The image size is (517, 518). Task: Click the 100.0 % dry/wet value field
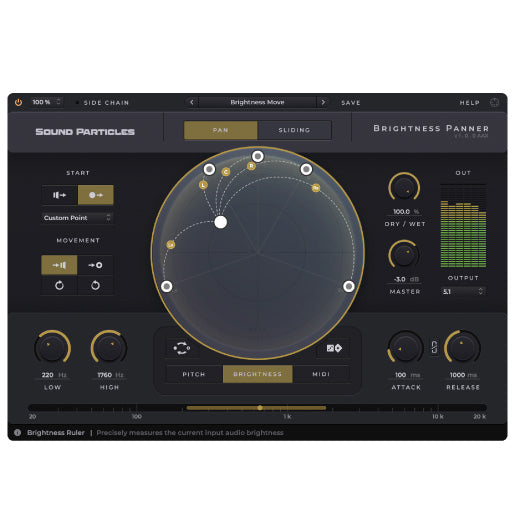click(405, 212)
